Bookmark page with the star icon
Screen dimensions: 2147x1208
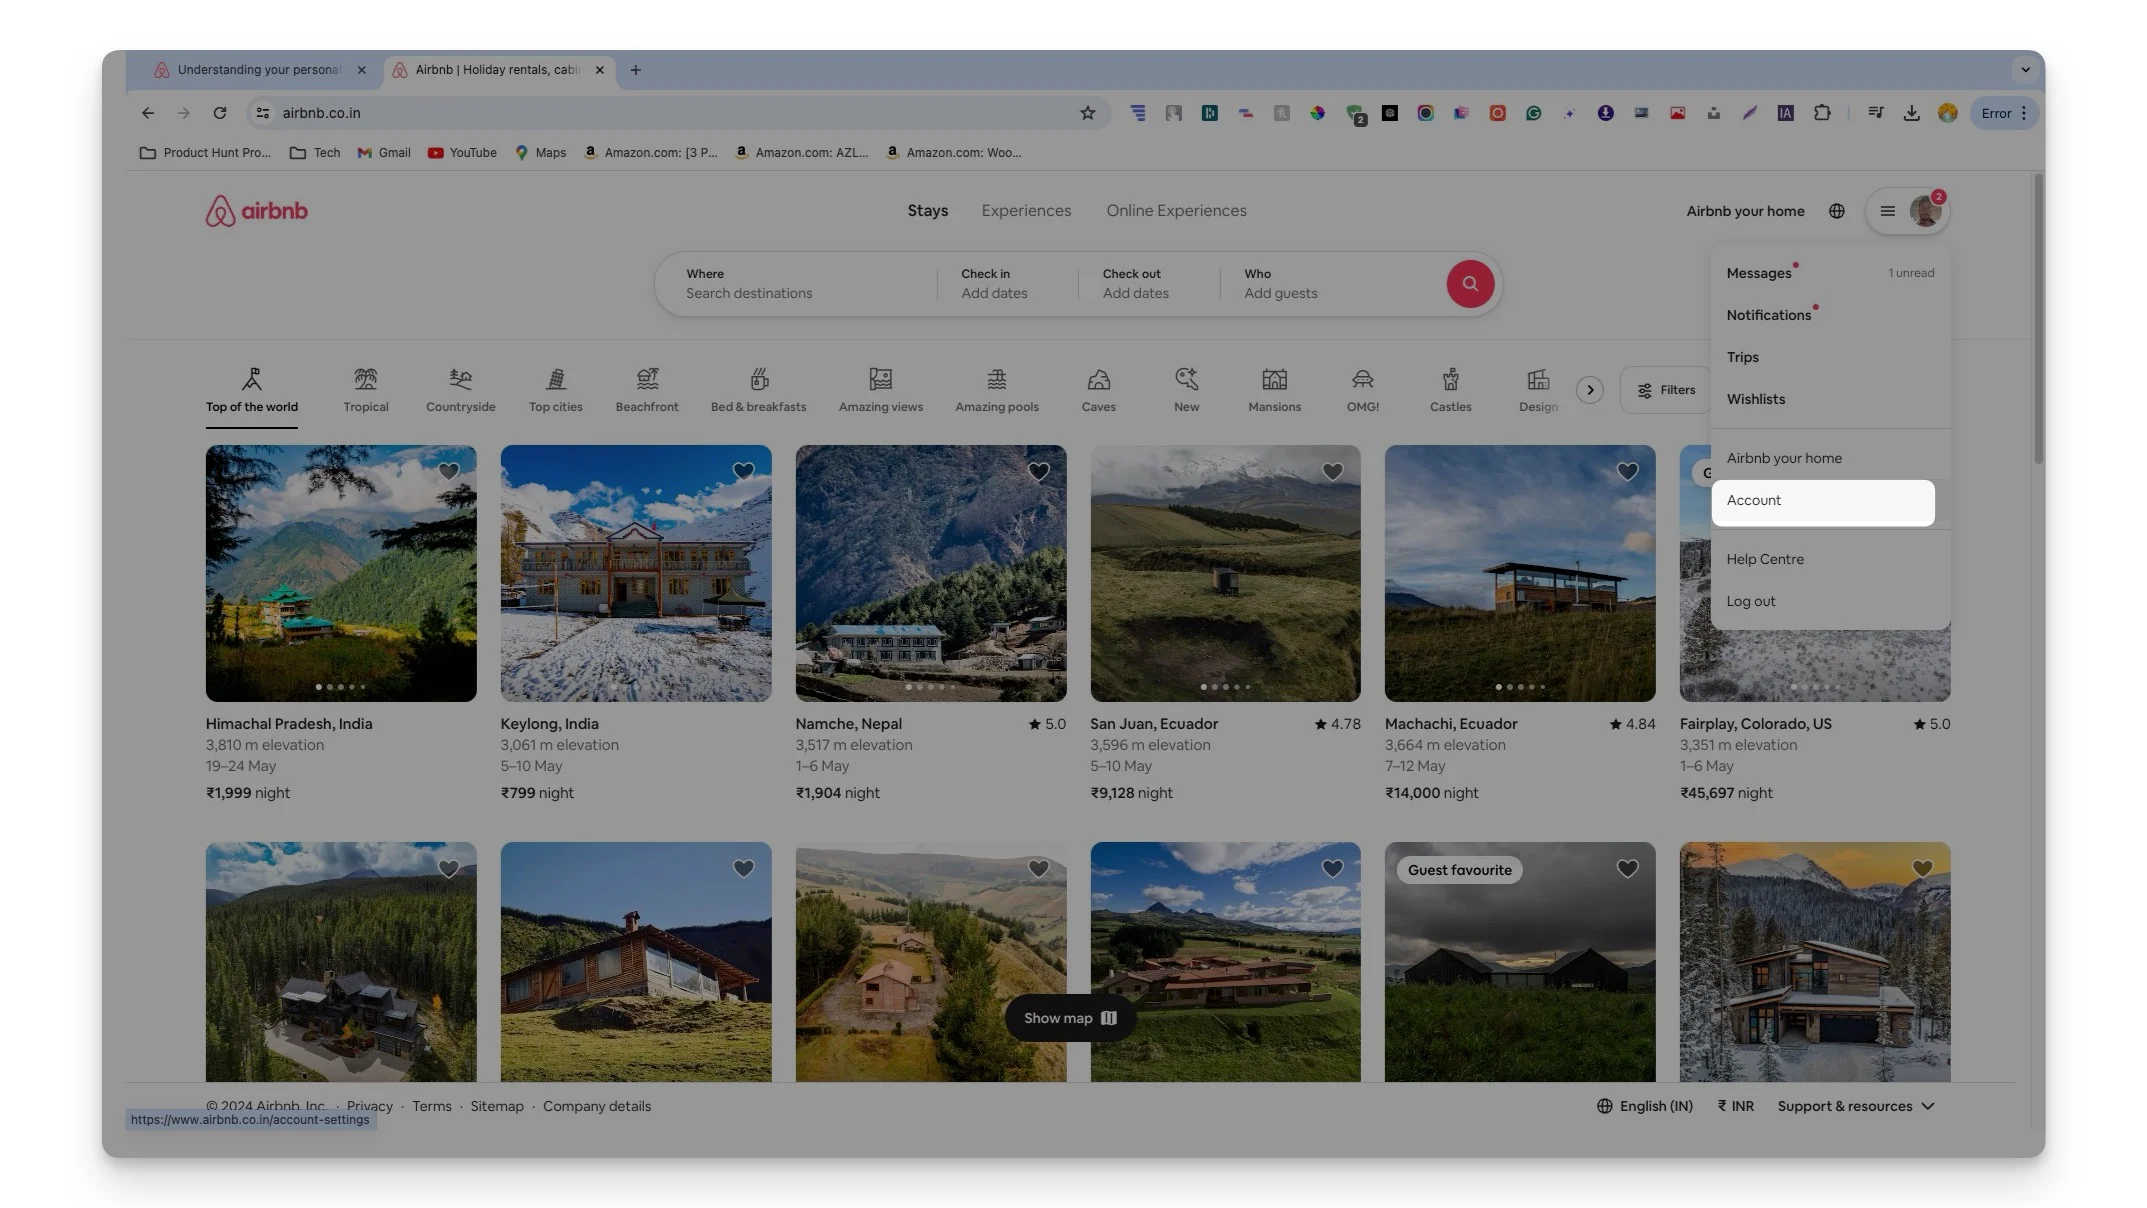[x=1088, y=113]
